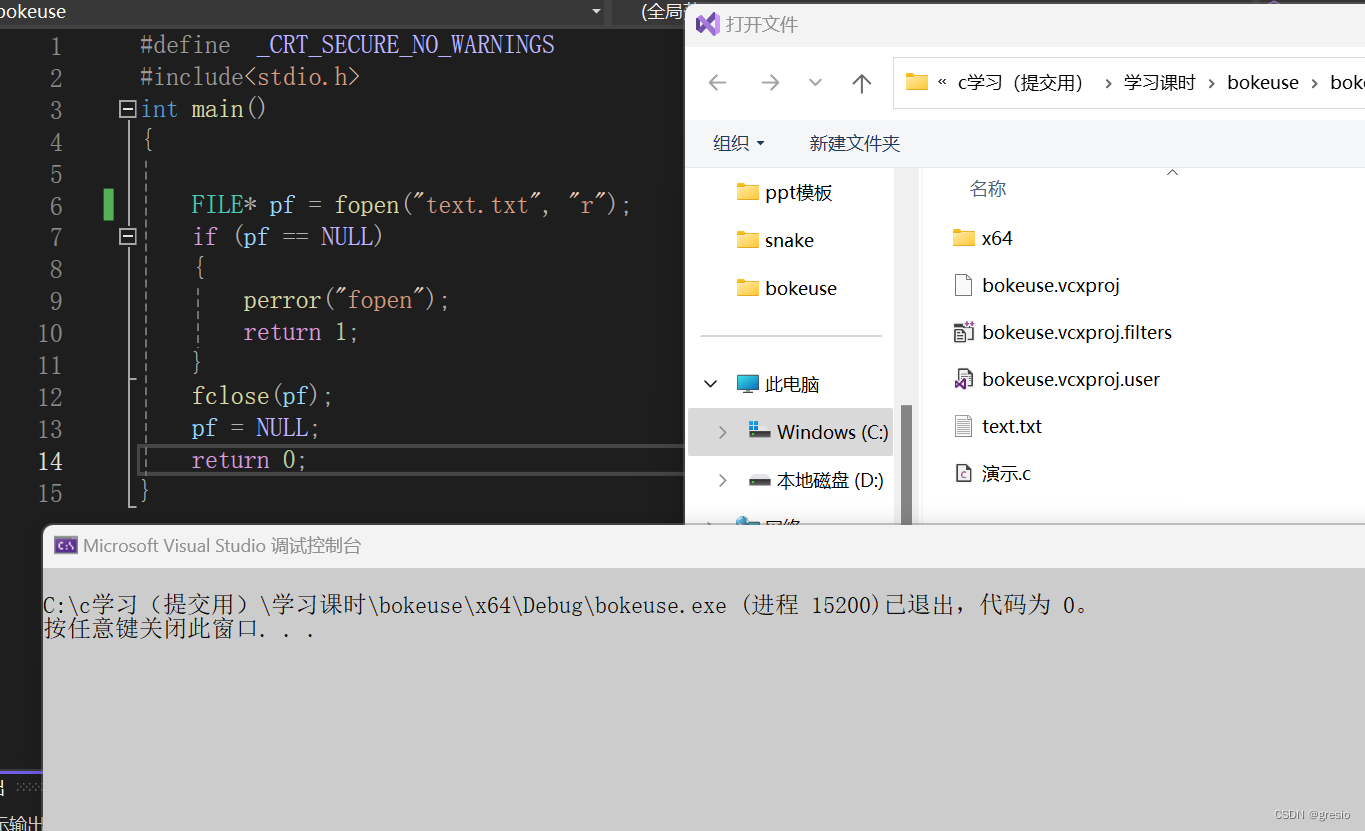Click bokeuse.vcxproj.user file icon
Image resolution: width=1365 pixels, height=831 pixels.
963,380
